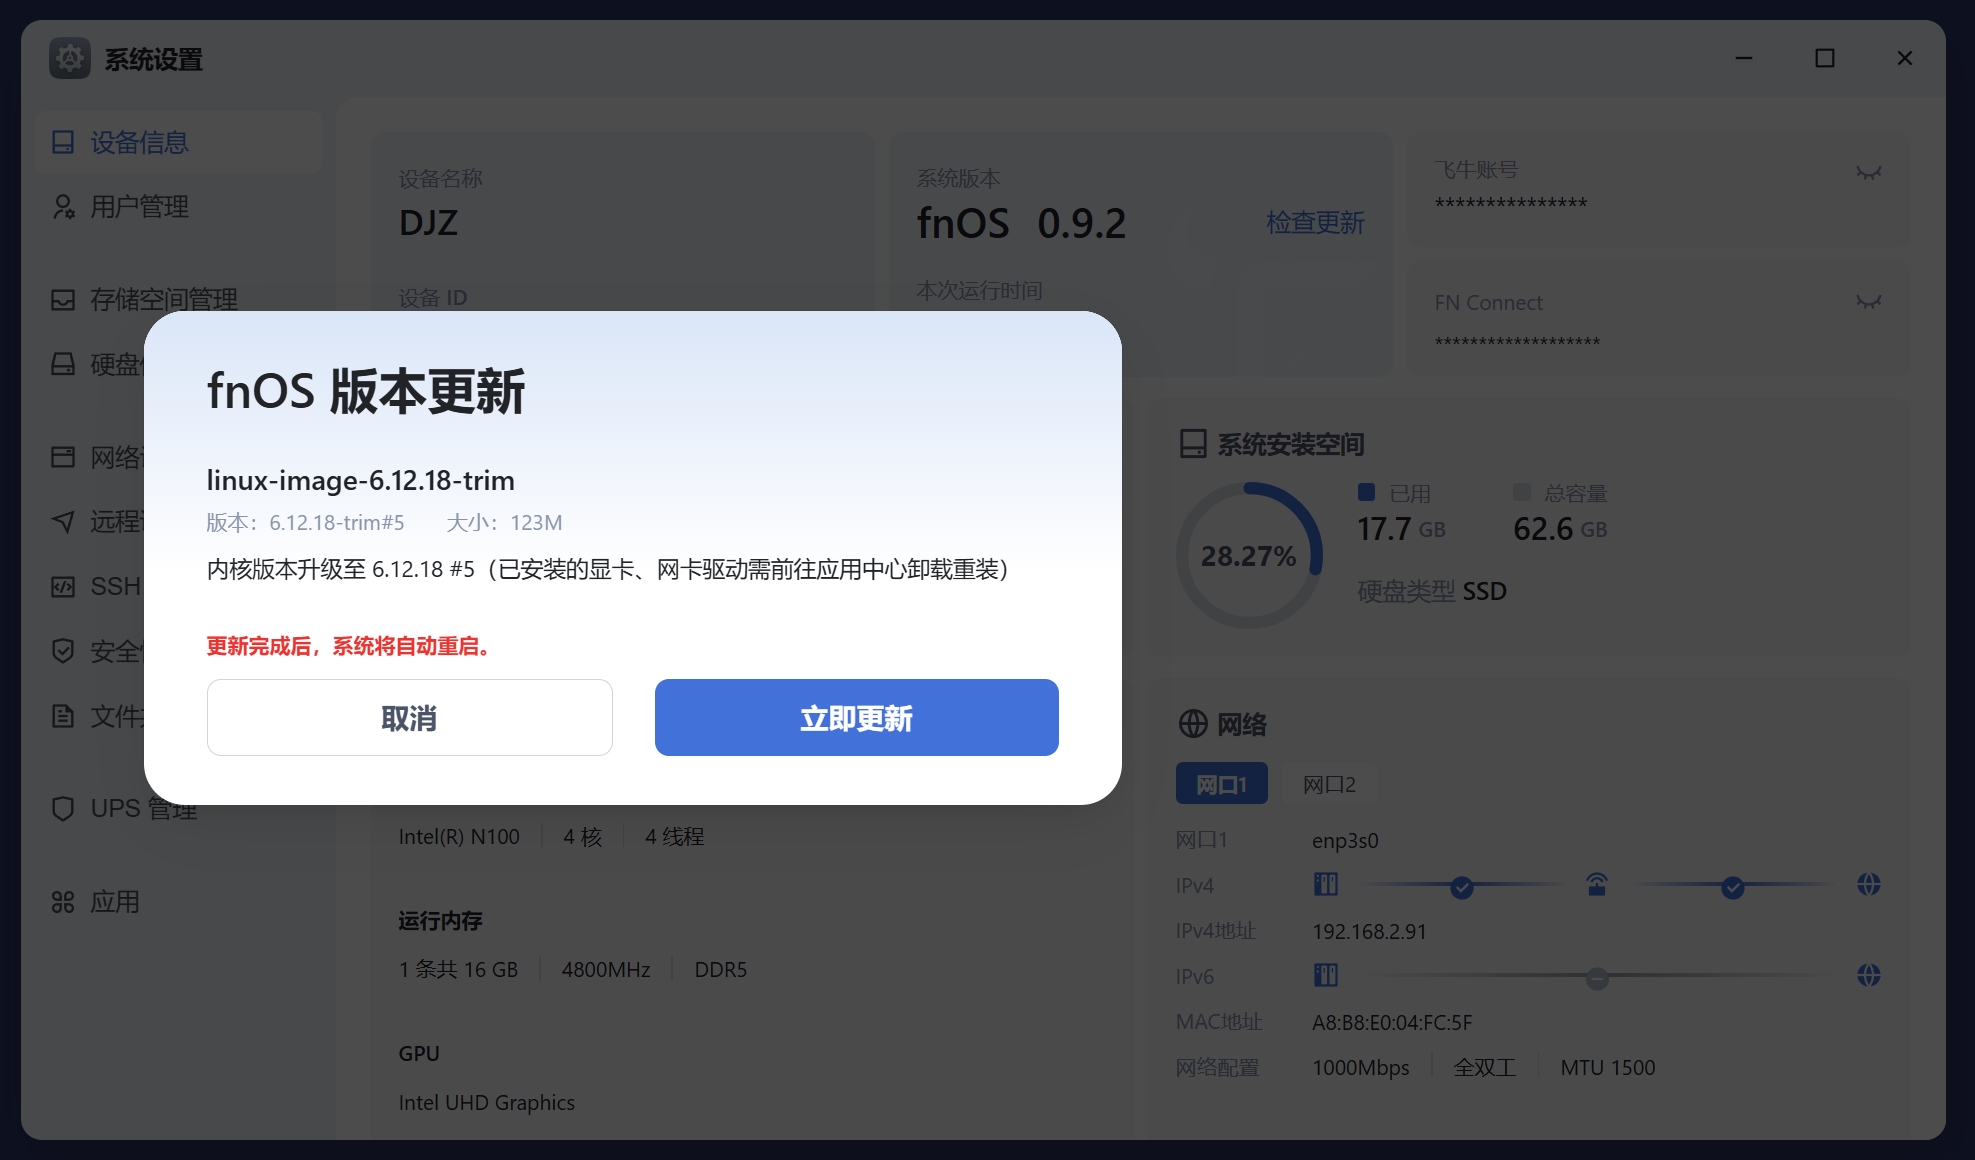Viewport: 1975px width, 1160px height.
Task: Click the SSH code icon
Action: (63, 586)
